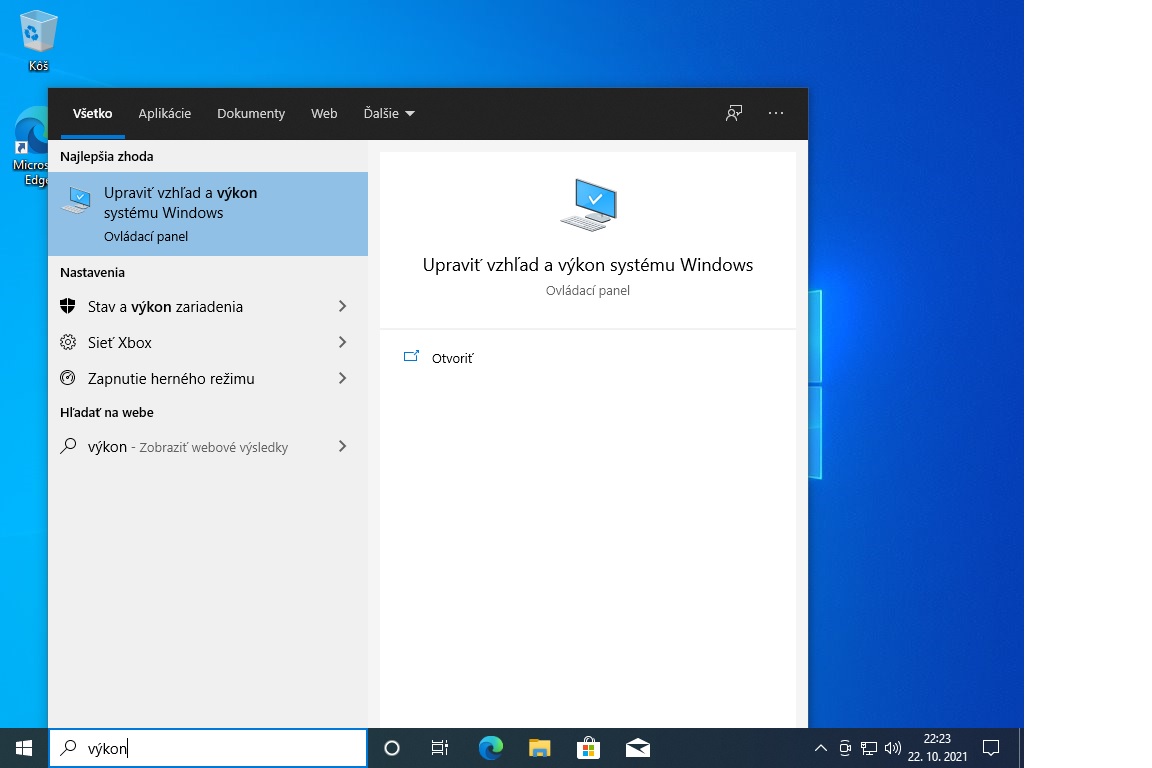Open Cortana circle icon on taskbar
Viewport: 1152px width, 768px height.
392,748
